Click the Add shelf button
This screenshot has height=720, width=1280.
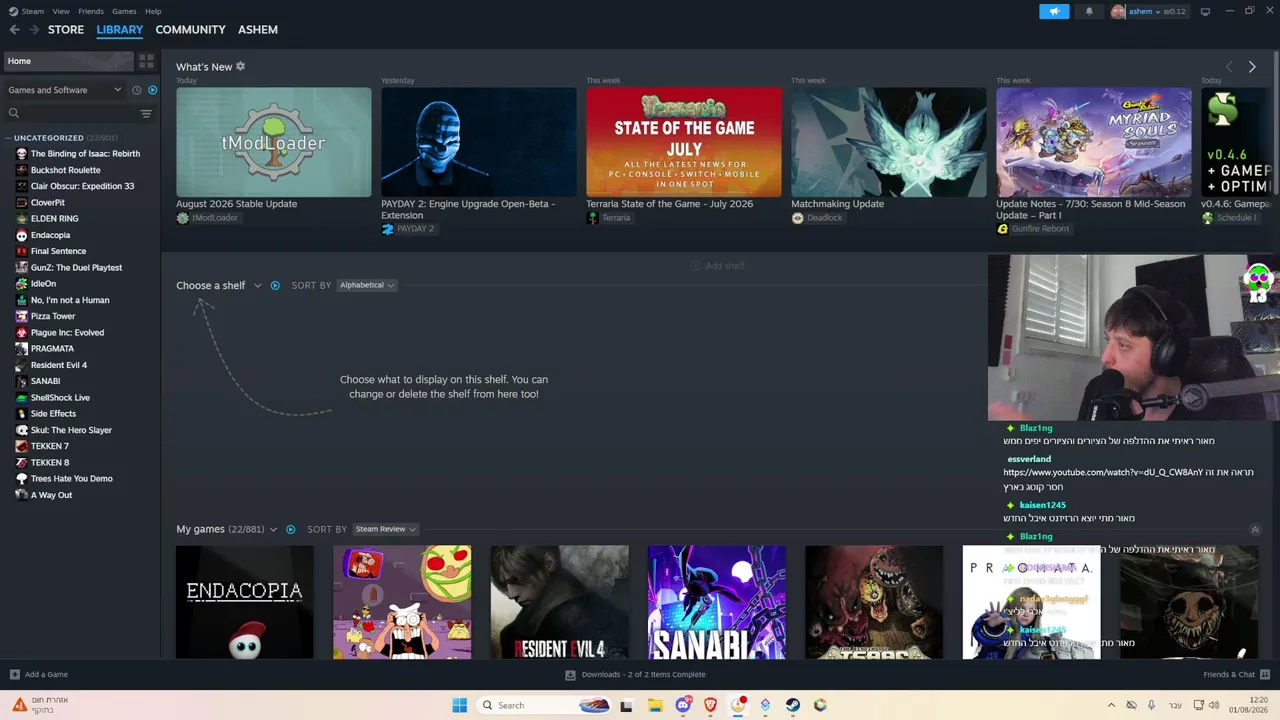pos(717,266)
